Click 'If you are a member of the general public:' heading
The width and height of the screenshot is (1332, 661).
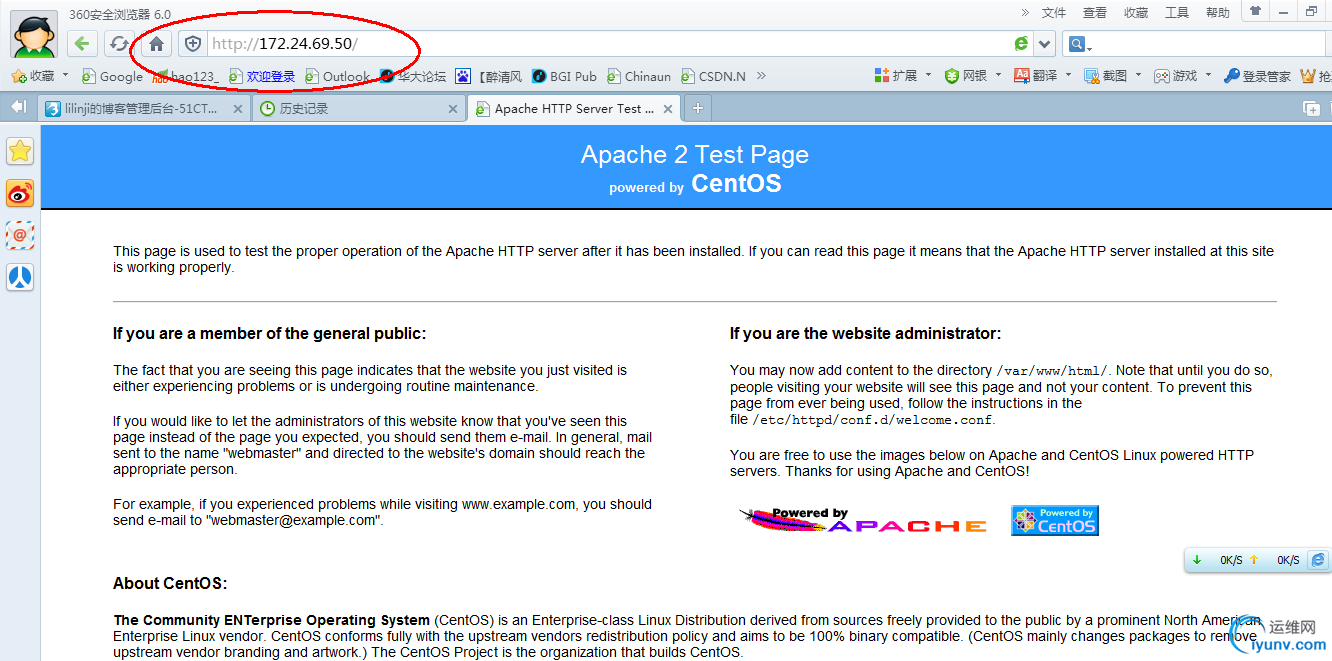[270, 334]
